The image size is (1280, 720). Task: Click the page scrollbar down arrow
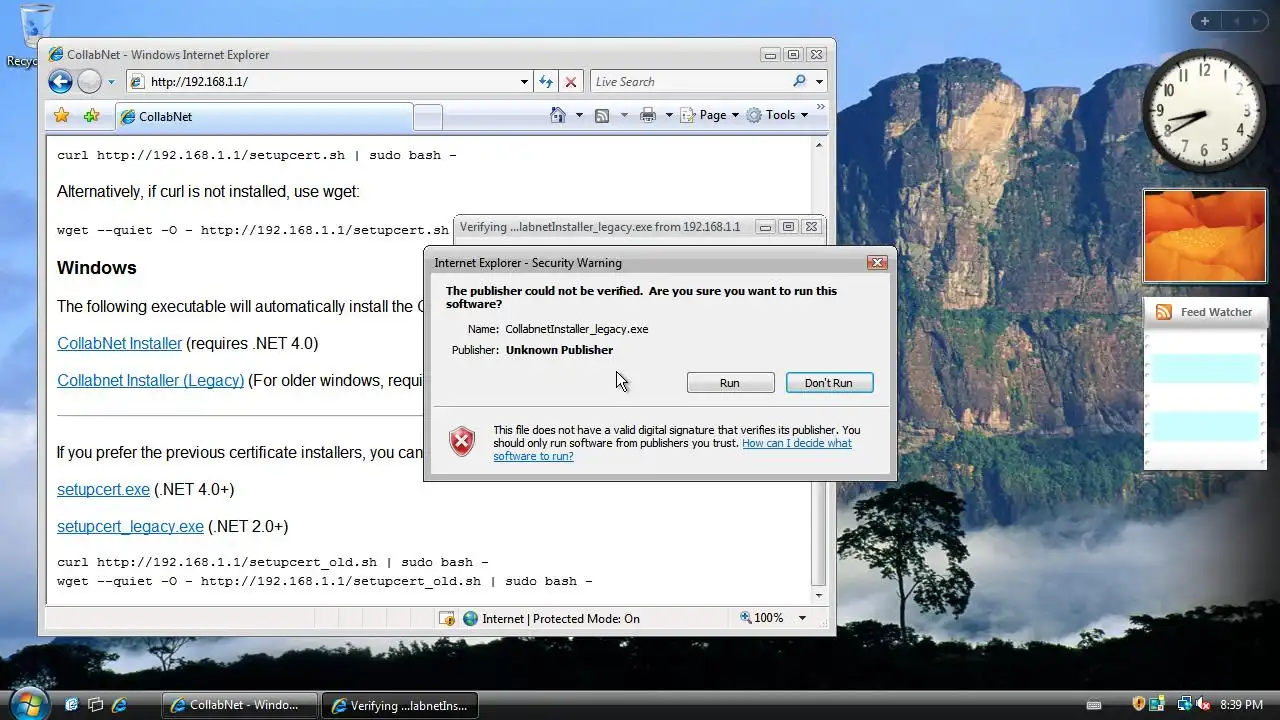pyautogui.click(x=819, y=594)
